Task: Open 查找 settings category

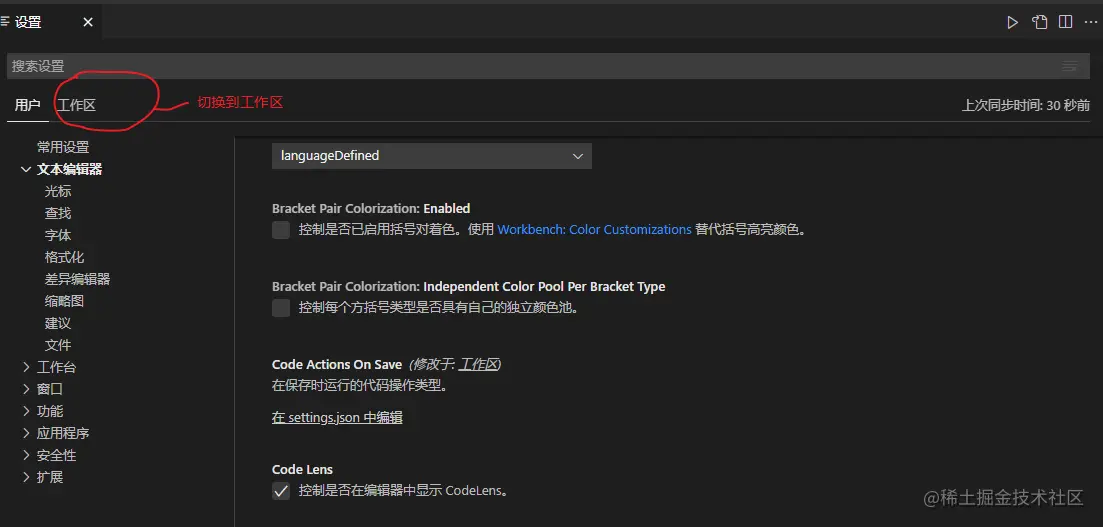Action: click(58, 213)
